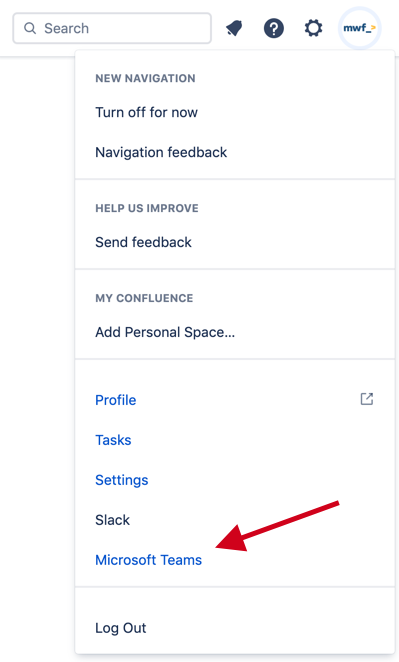Open the Tasks link
Viewport: 399px width, 662px height.
point(113,440)
